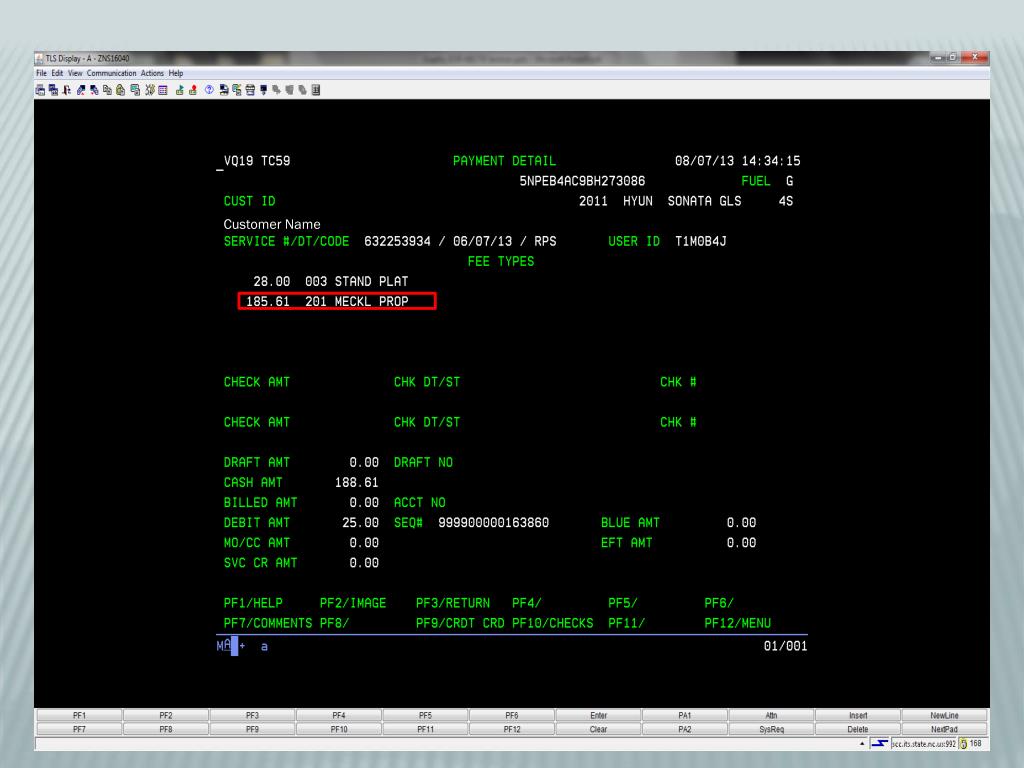Click the PF3/RETURN function key text

tap(453, 603)
